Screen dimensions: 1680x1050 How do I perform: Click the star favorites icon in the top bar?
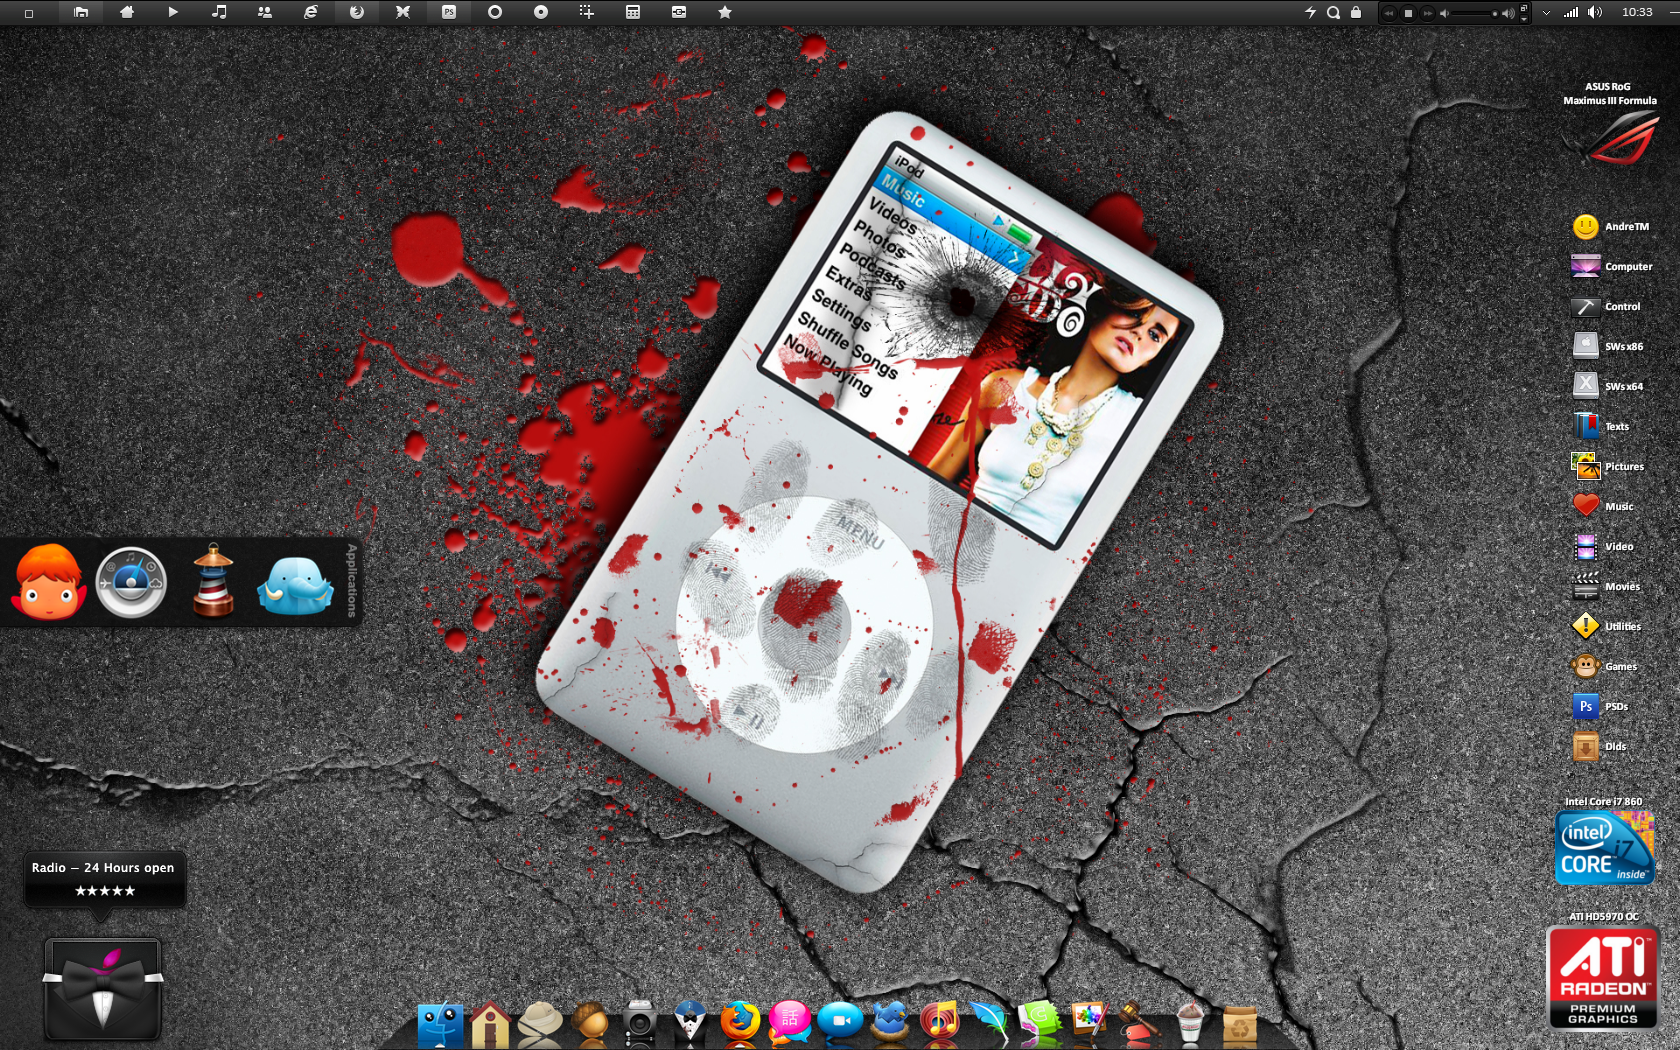tap(725, 12)
